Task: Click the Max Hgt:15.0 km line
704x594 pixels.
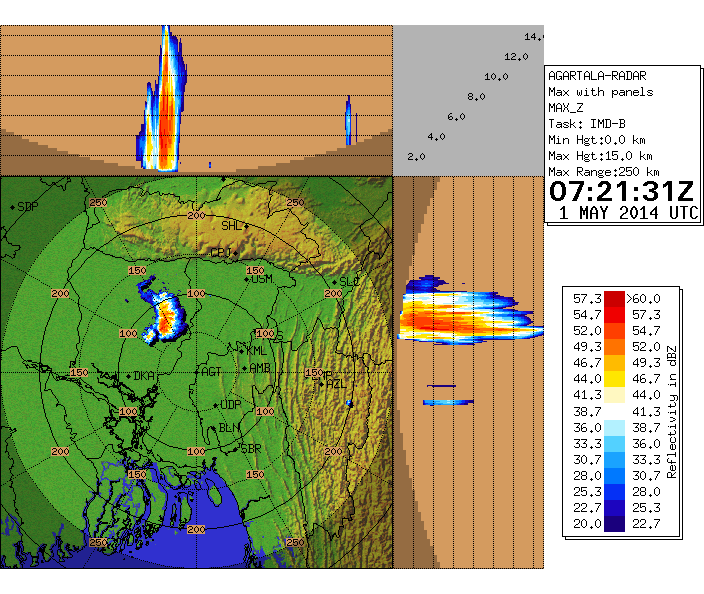Action: pyautogui.click(x=600, y=156)
